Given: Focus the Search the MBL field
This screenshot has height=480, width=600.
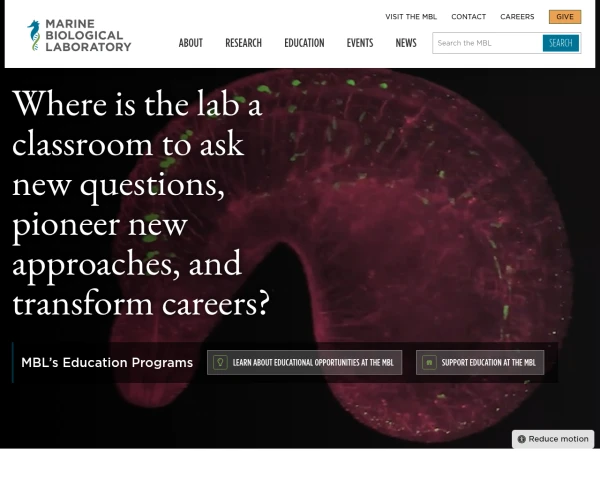Looking at the screenshot, I should pyautogui.click(x=488, y=43).
